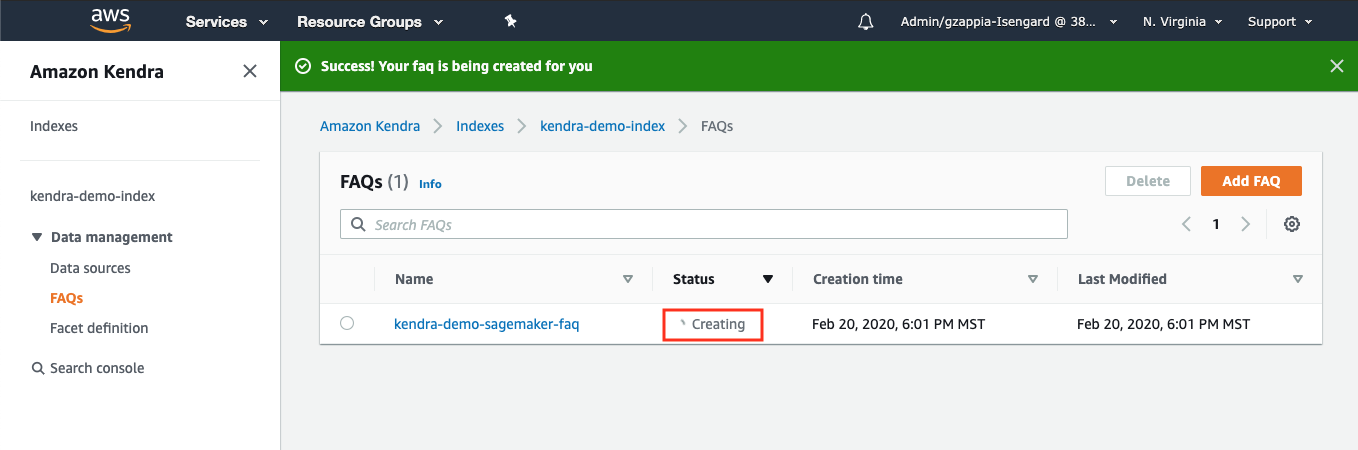The width and height of the screenshot is (1358, 450).
Task: Close the Amazon Kendra side panel
Action: [250, 71]
